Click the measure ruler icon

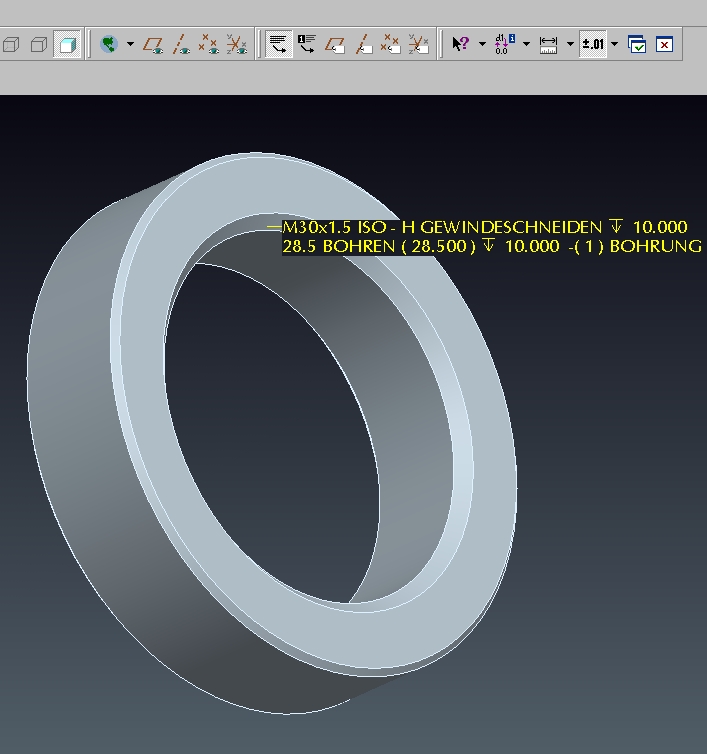(x=548, y=44)
